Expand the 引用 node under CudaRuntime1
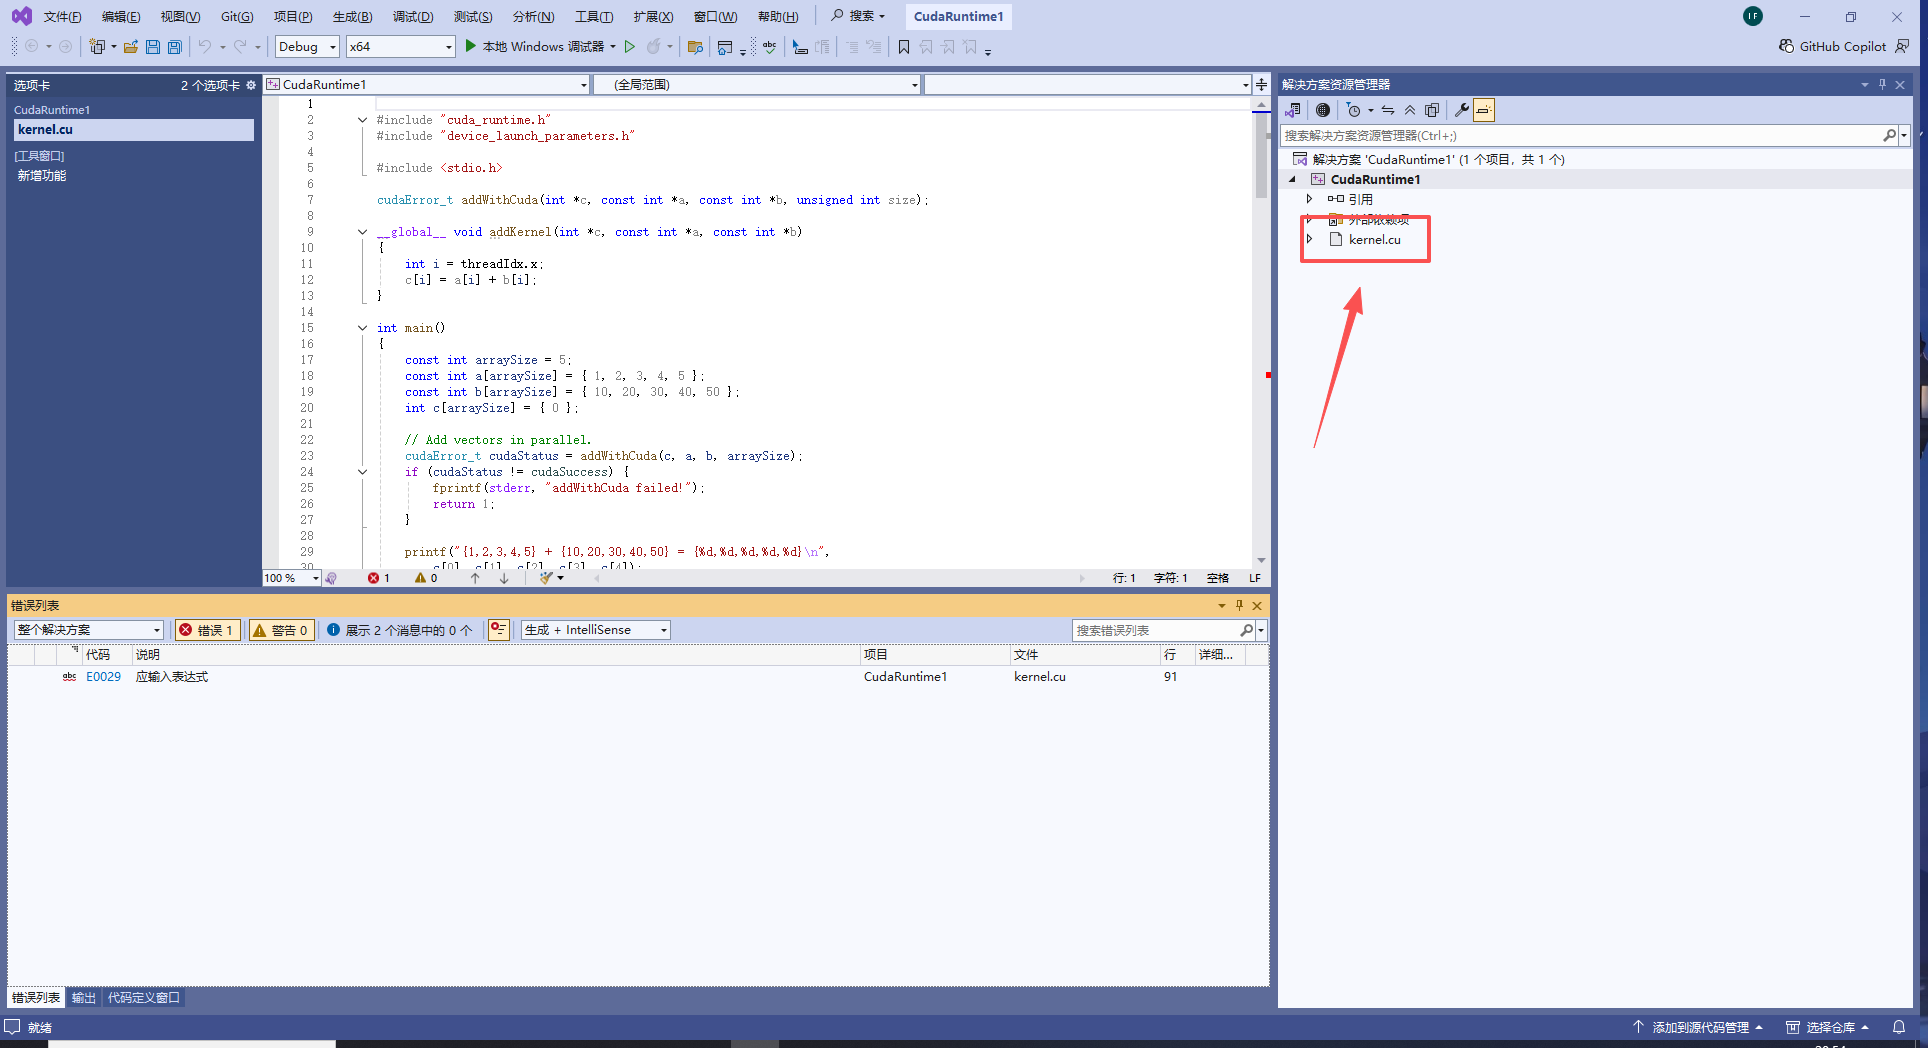1928x1048 pixels. (1310, 199)
